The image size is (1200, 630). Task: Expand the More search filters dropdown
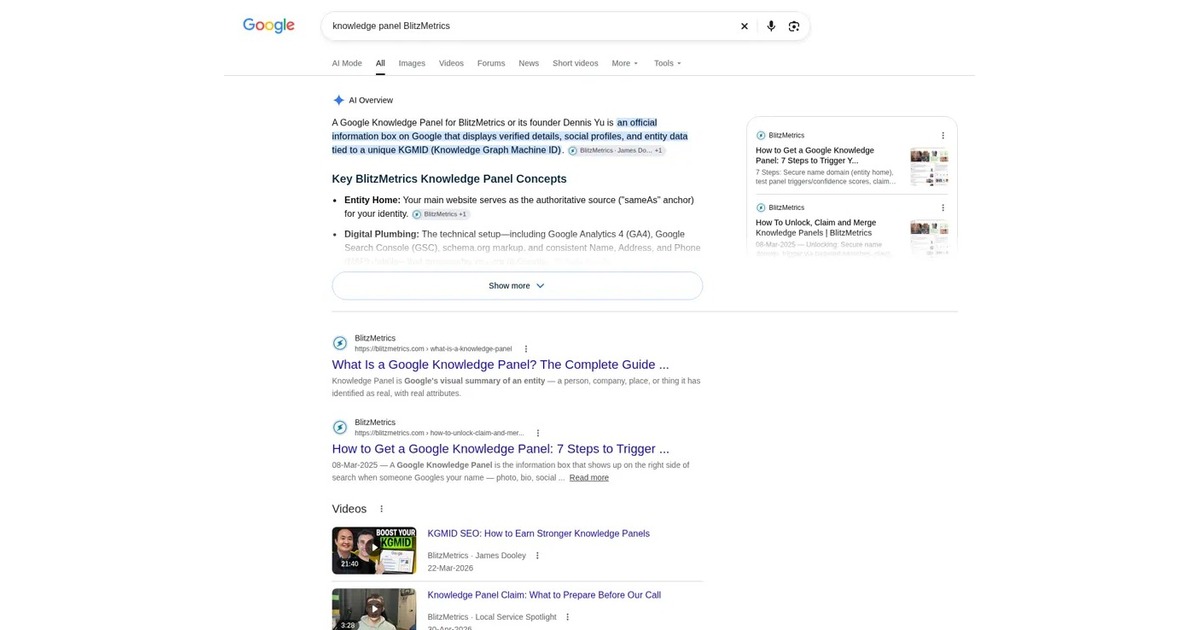click(625, 63)
